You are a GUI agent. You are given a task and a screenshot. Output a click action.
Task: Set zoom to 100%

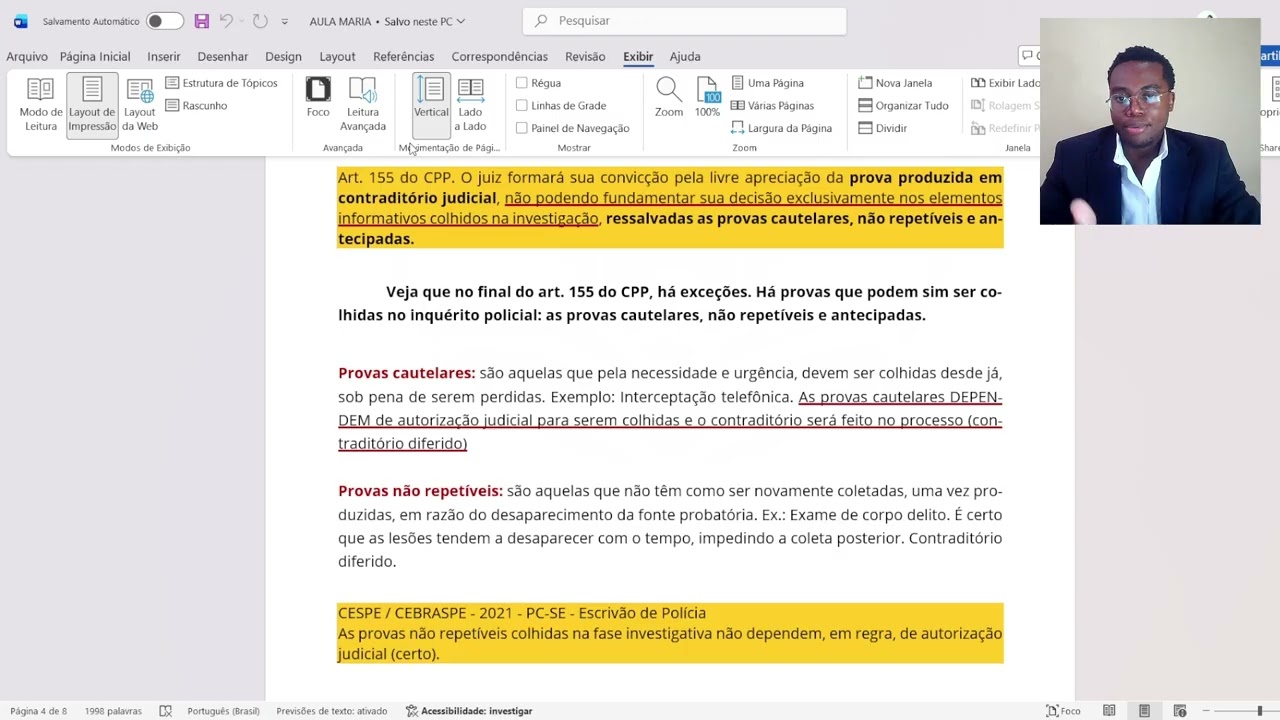click(x=707, y=98)
